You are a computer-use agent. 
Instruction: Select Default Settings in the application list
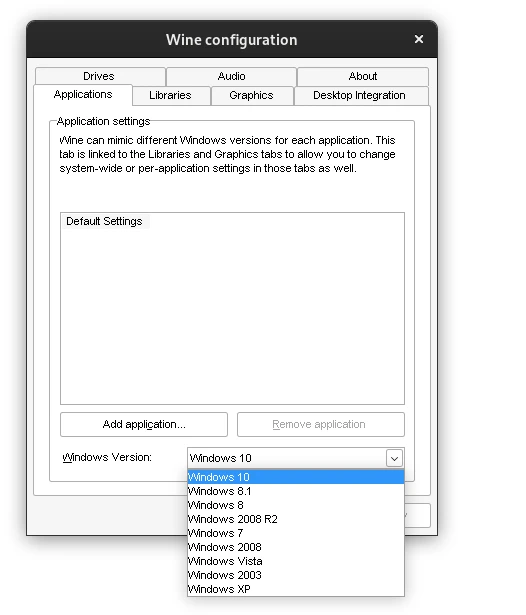104,221
